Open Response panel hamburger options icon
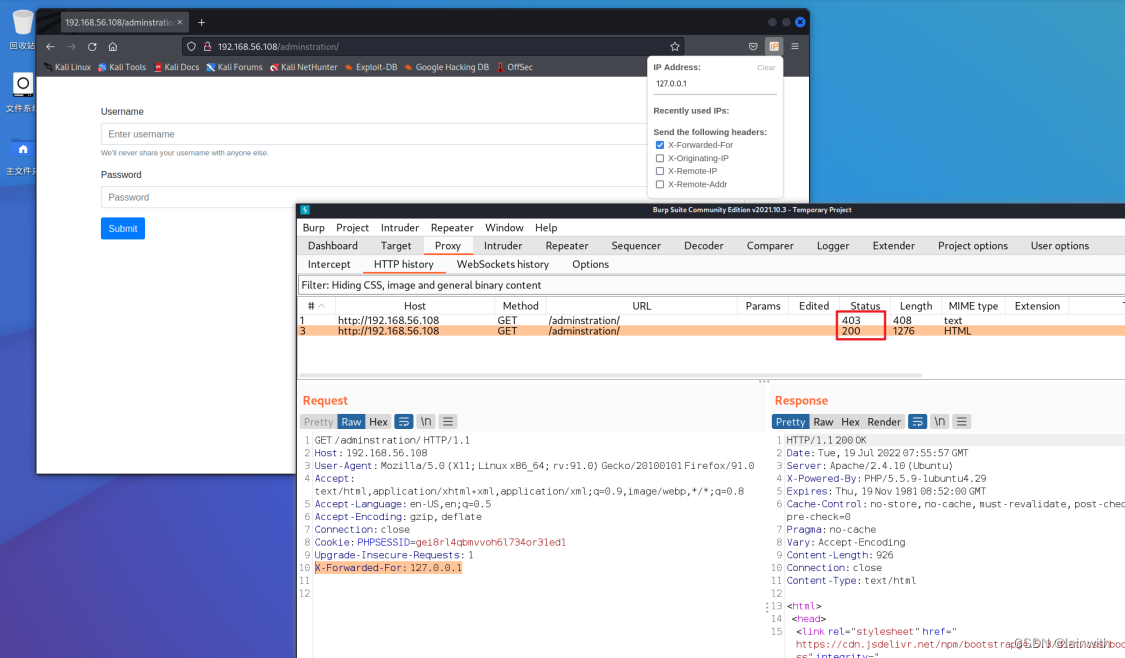Screen dimensions: 1125x658 (x=961, y=422)
